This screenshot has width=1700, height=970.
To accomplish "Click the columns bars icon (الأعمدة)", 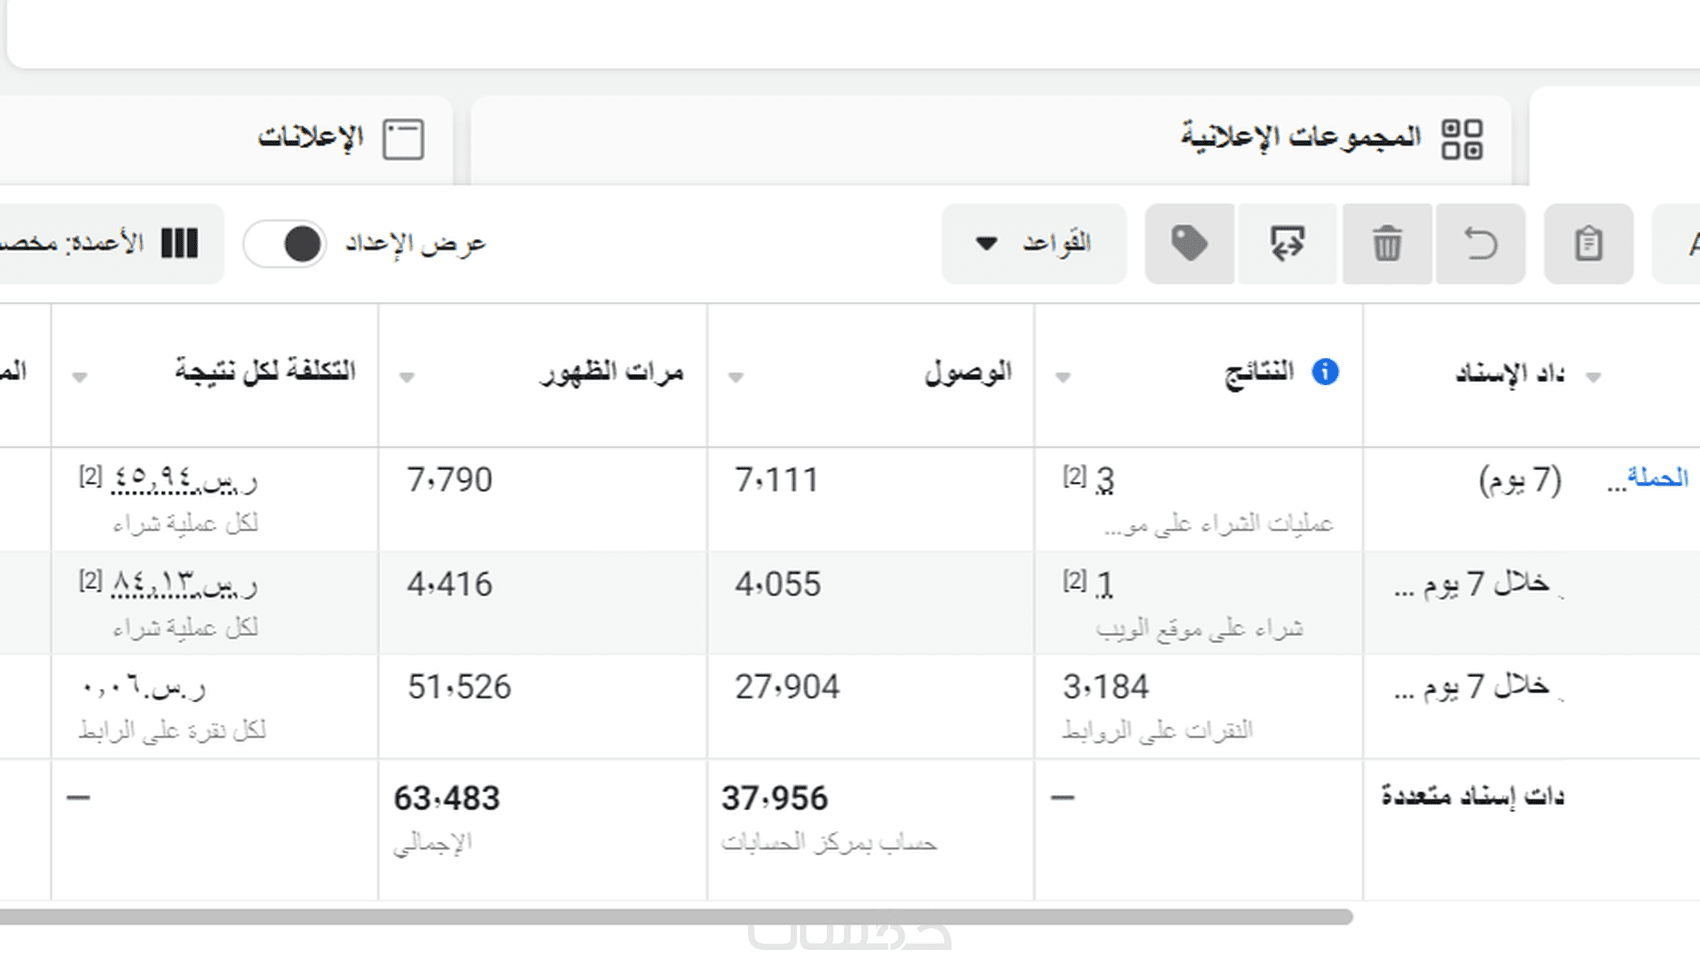I will tap(180, 243).
